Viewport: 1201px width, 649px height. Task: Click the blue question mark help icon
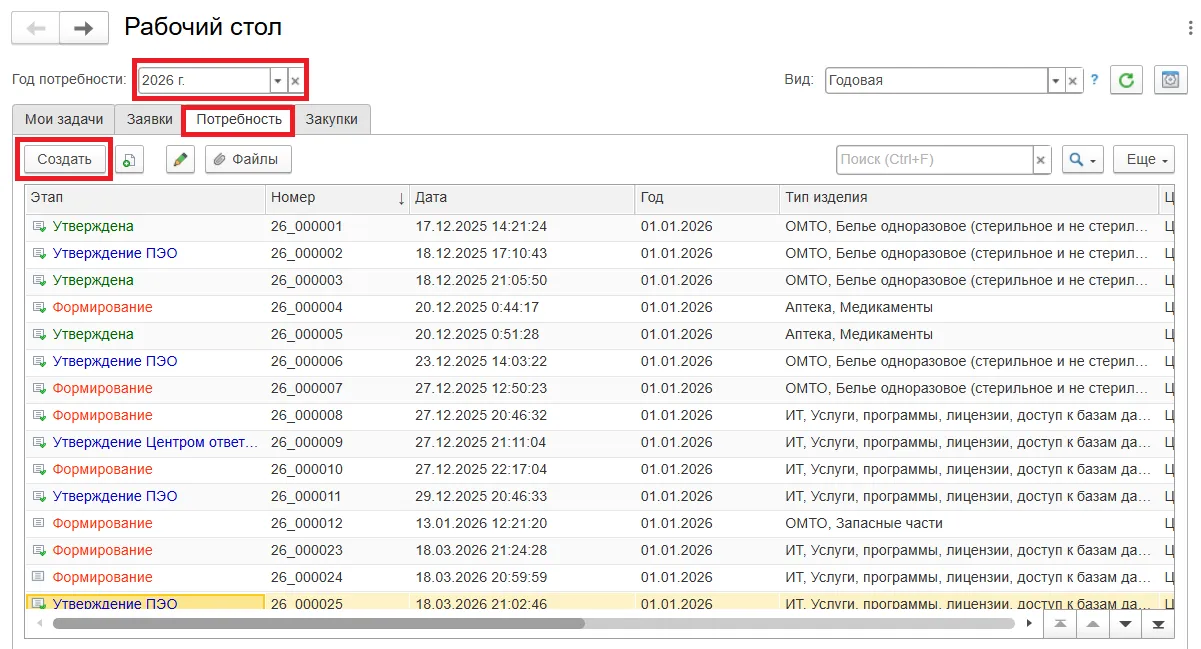tap(1094, 80)
